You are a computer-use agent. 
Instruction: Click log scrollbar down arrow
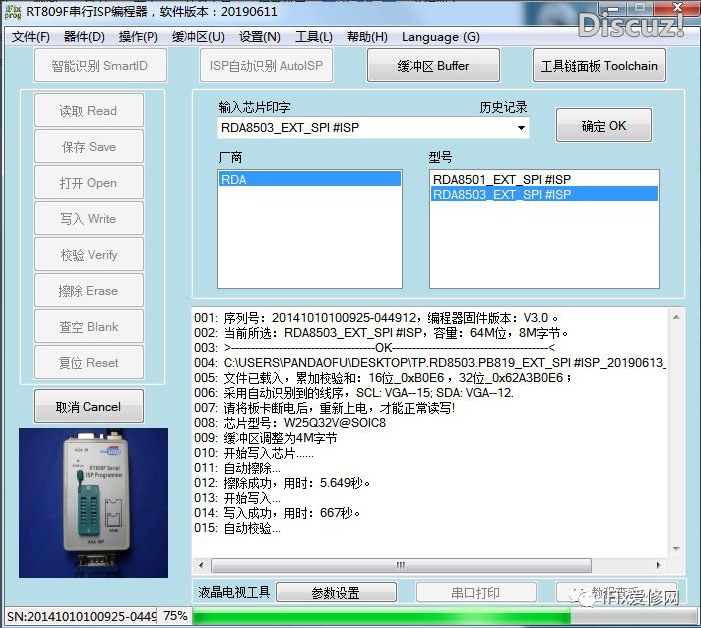click(x=676, y=549)
